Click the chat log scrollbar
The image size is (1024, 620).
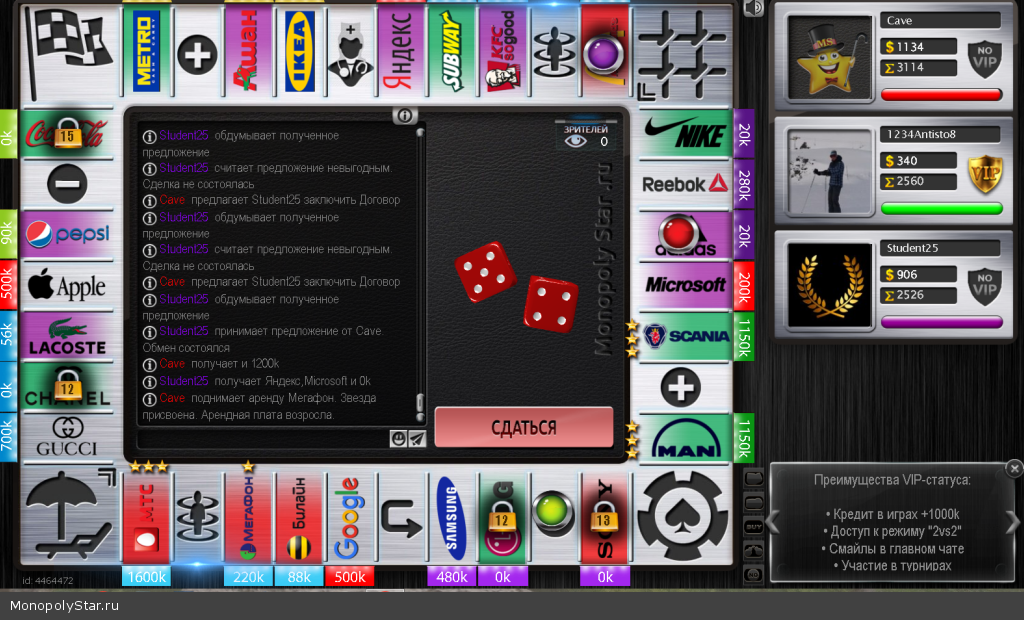point(420,274)
